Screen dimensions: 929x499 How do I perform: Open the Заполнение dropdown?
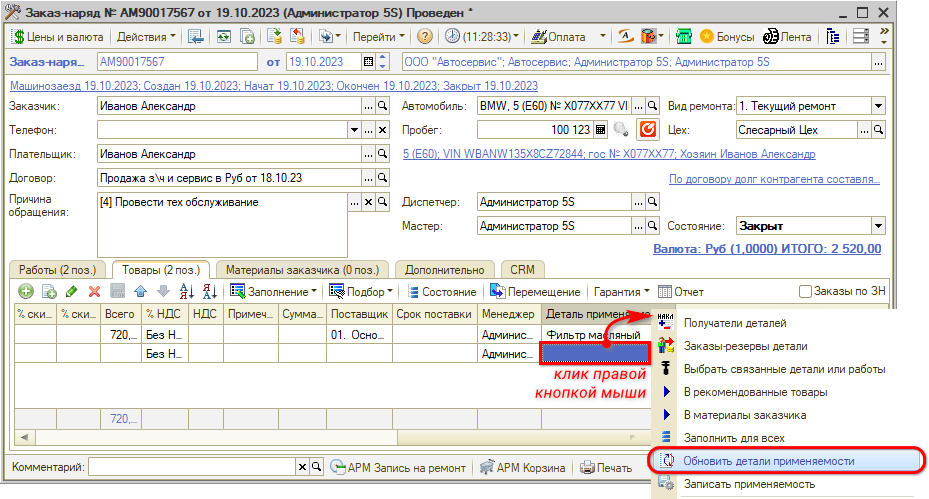[274, 292]
